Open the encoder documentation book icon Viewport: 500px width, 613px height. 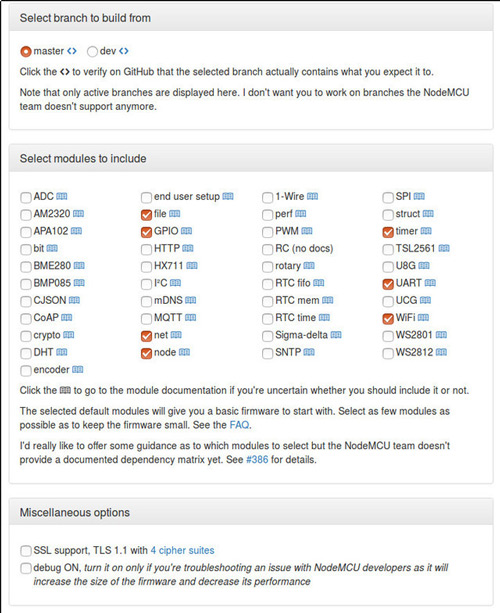[77, 369]
